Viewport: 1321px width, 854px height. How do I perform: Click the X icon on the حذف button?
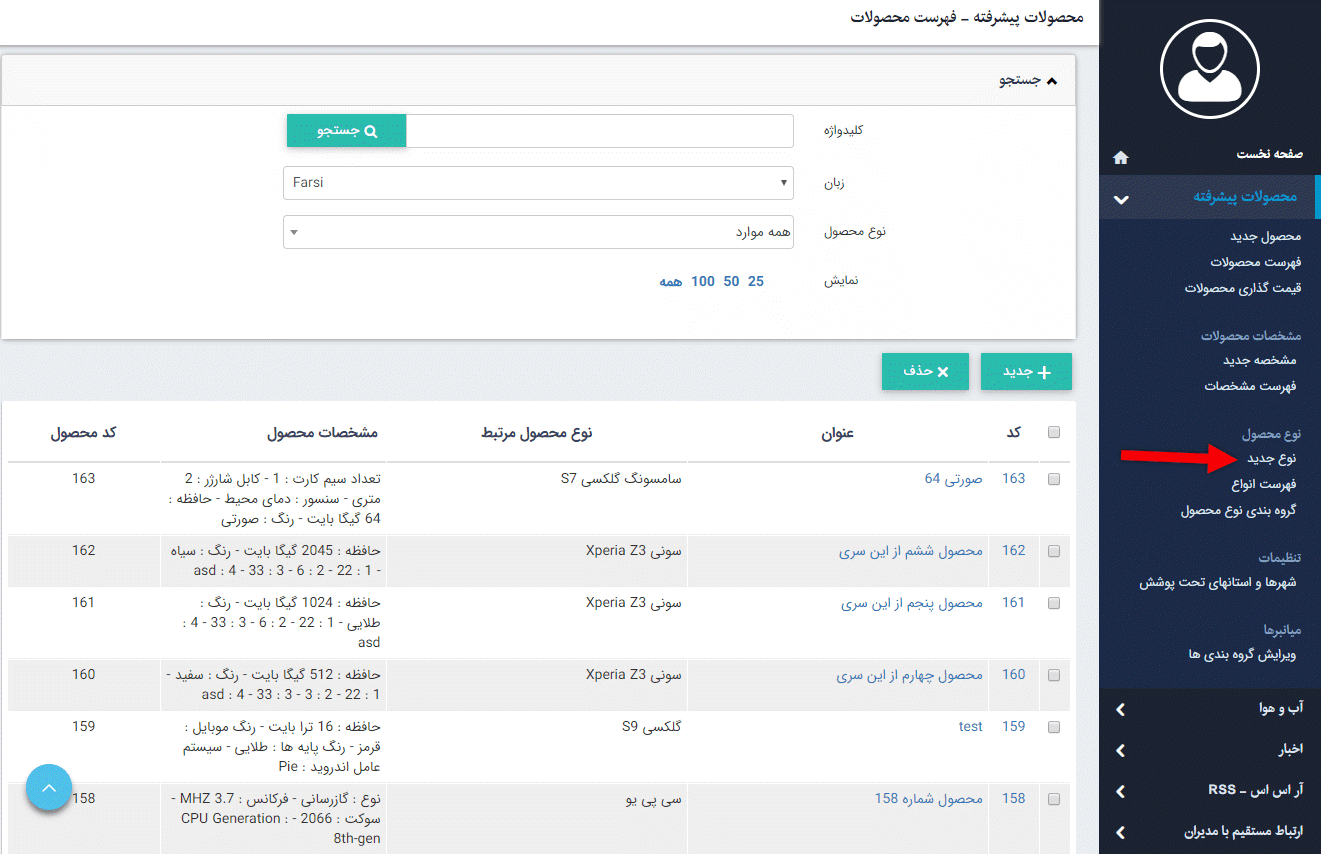(x=941, y=371)
